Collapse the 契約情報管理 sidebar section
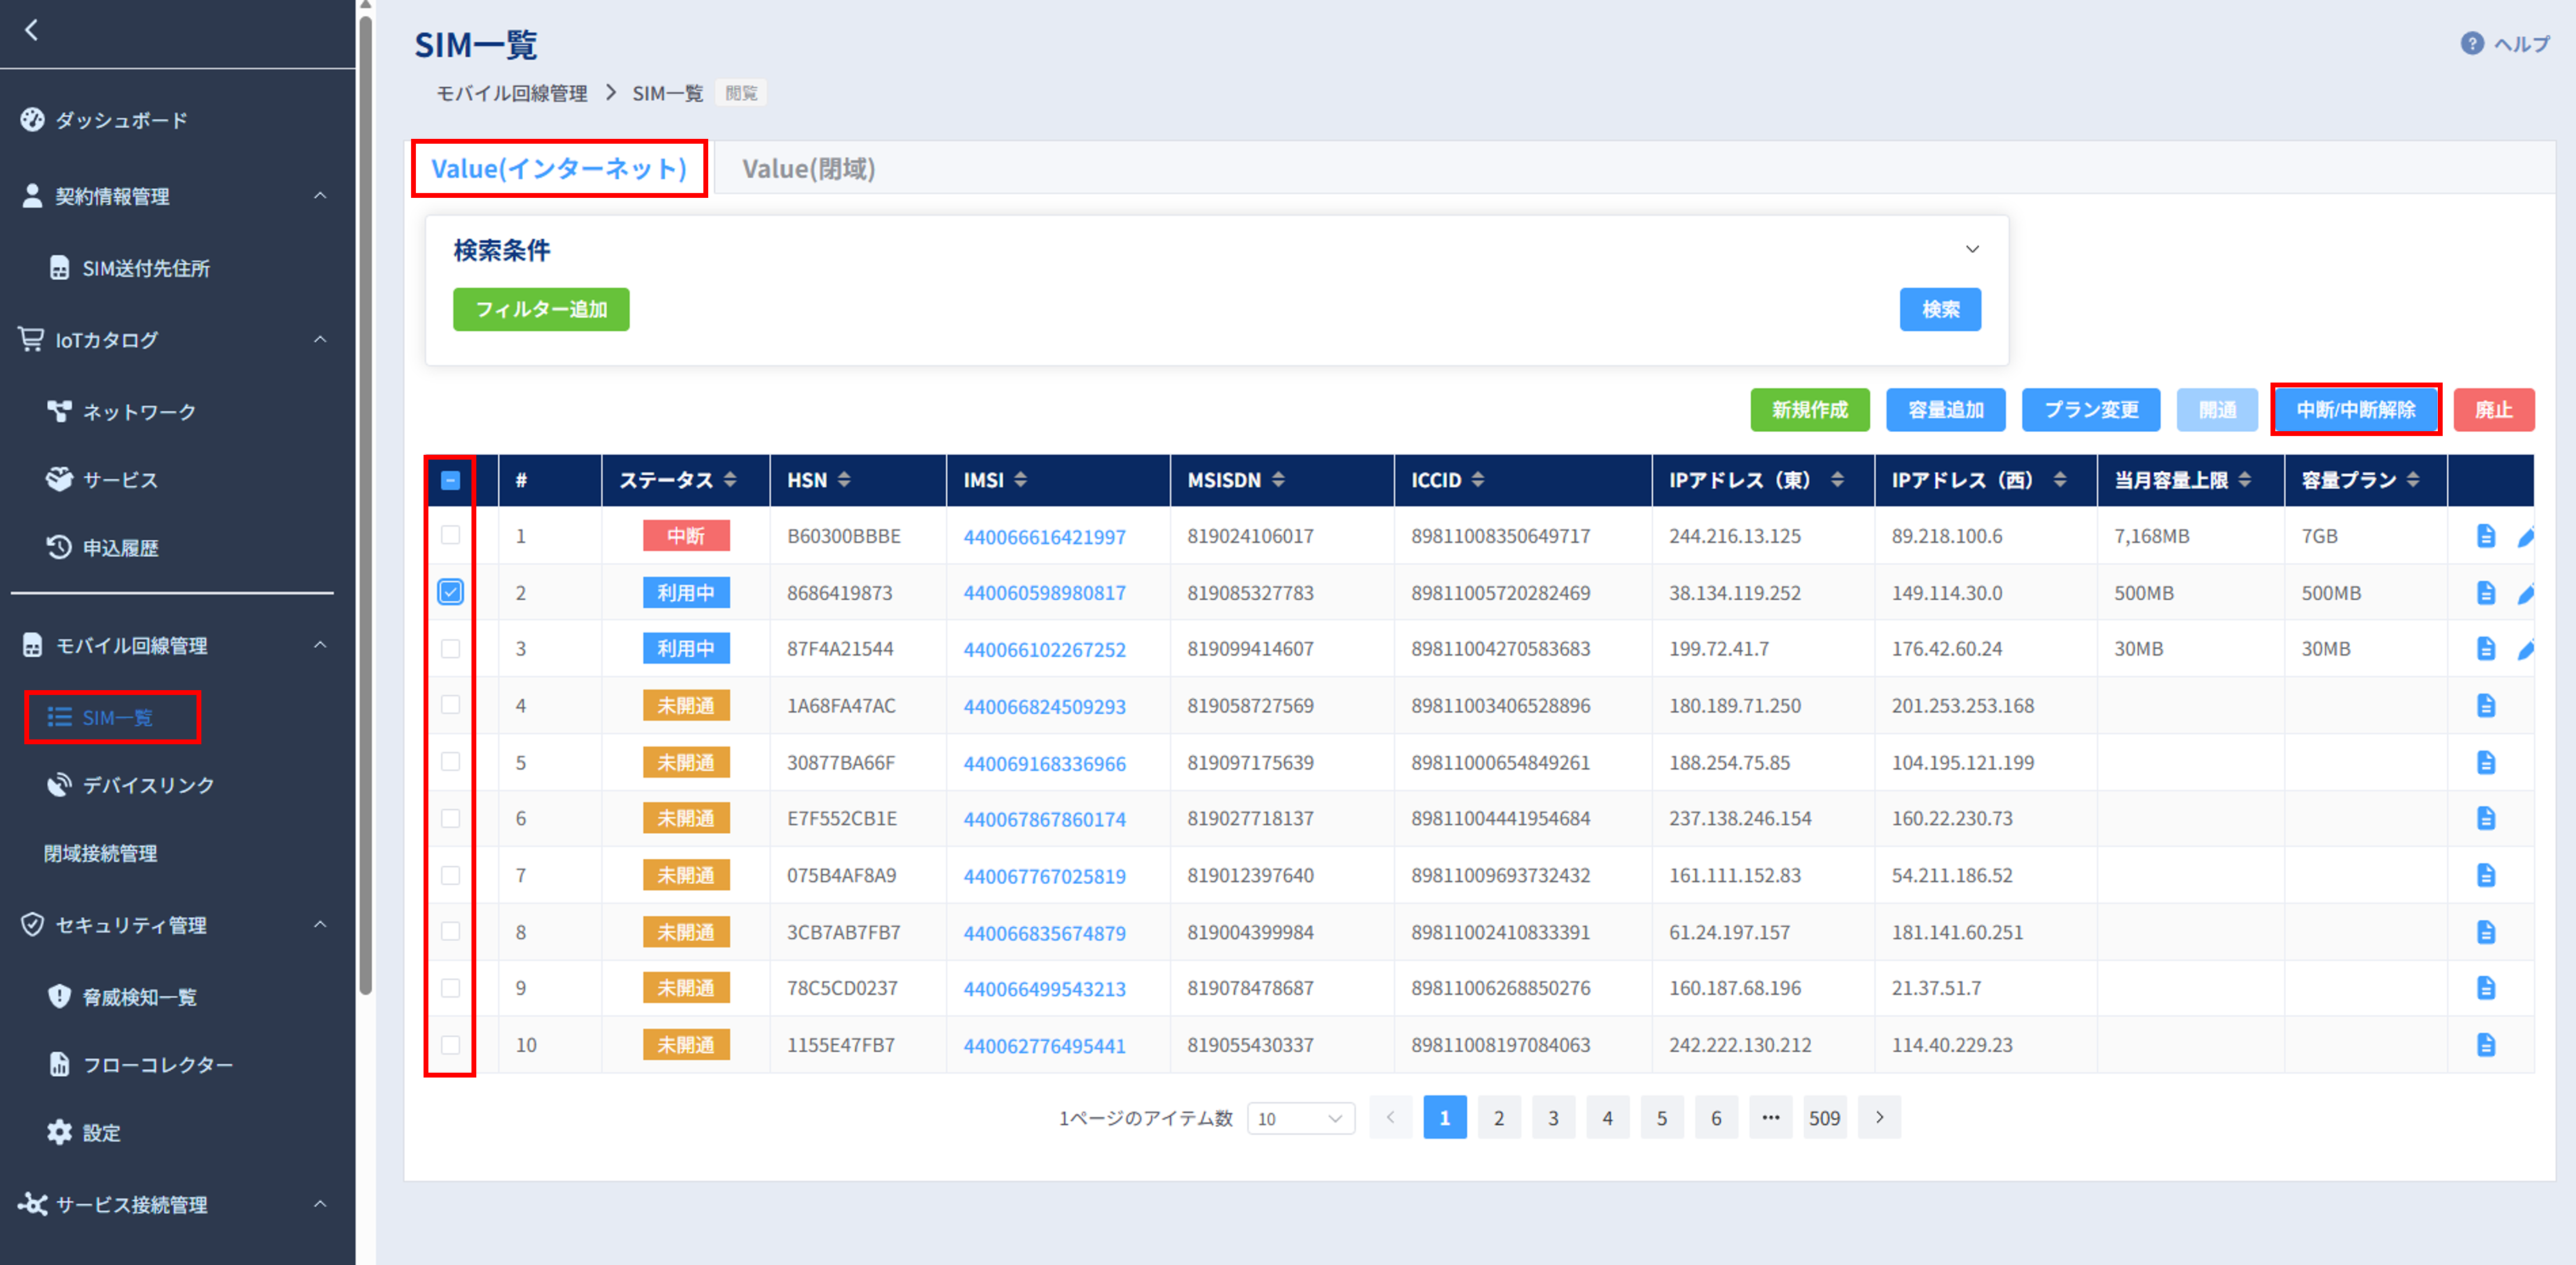 click(320, 196)
